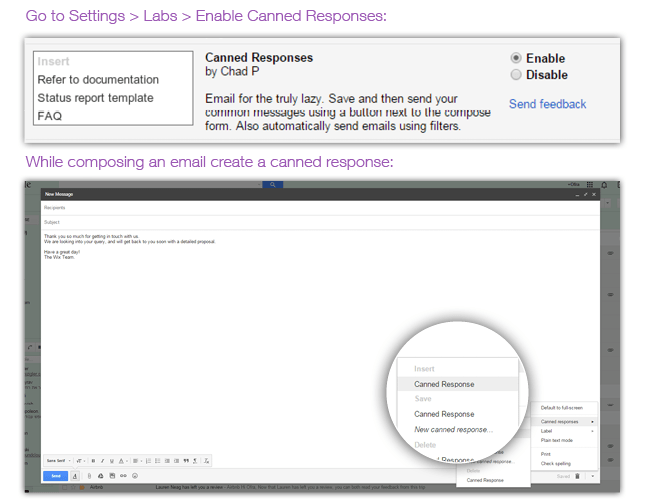Insert a link with the chain icon
The height and width of the screenshot is (500, 650).
tap(123, 476)
